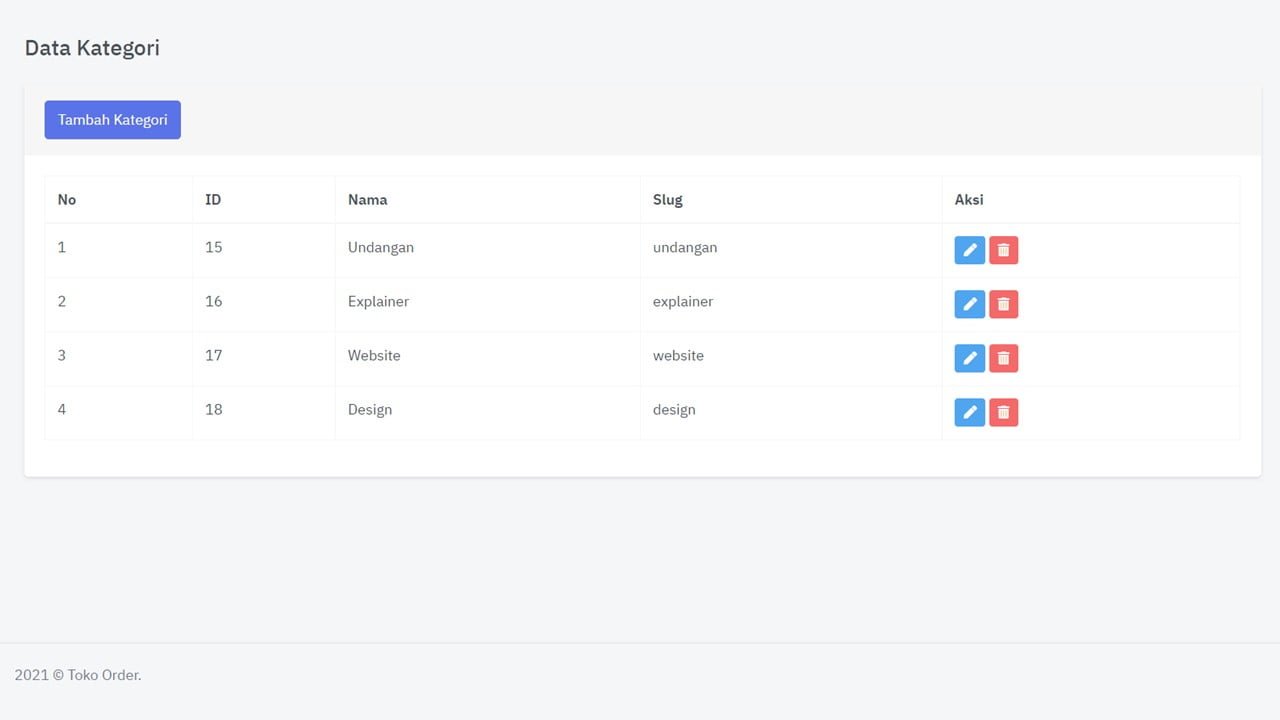Click the ID column header
Screen dimensions: 1280x720
pos(213,200)
